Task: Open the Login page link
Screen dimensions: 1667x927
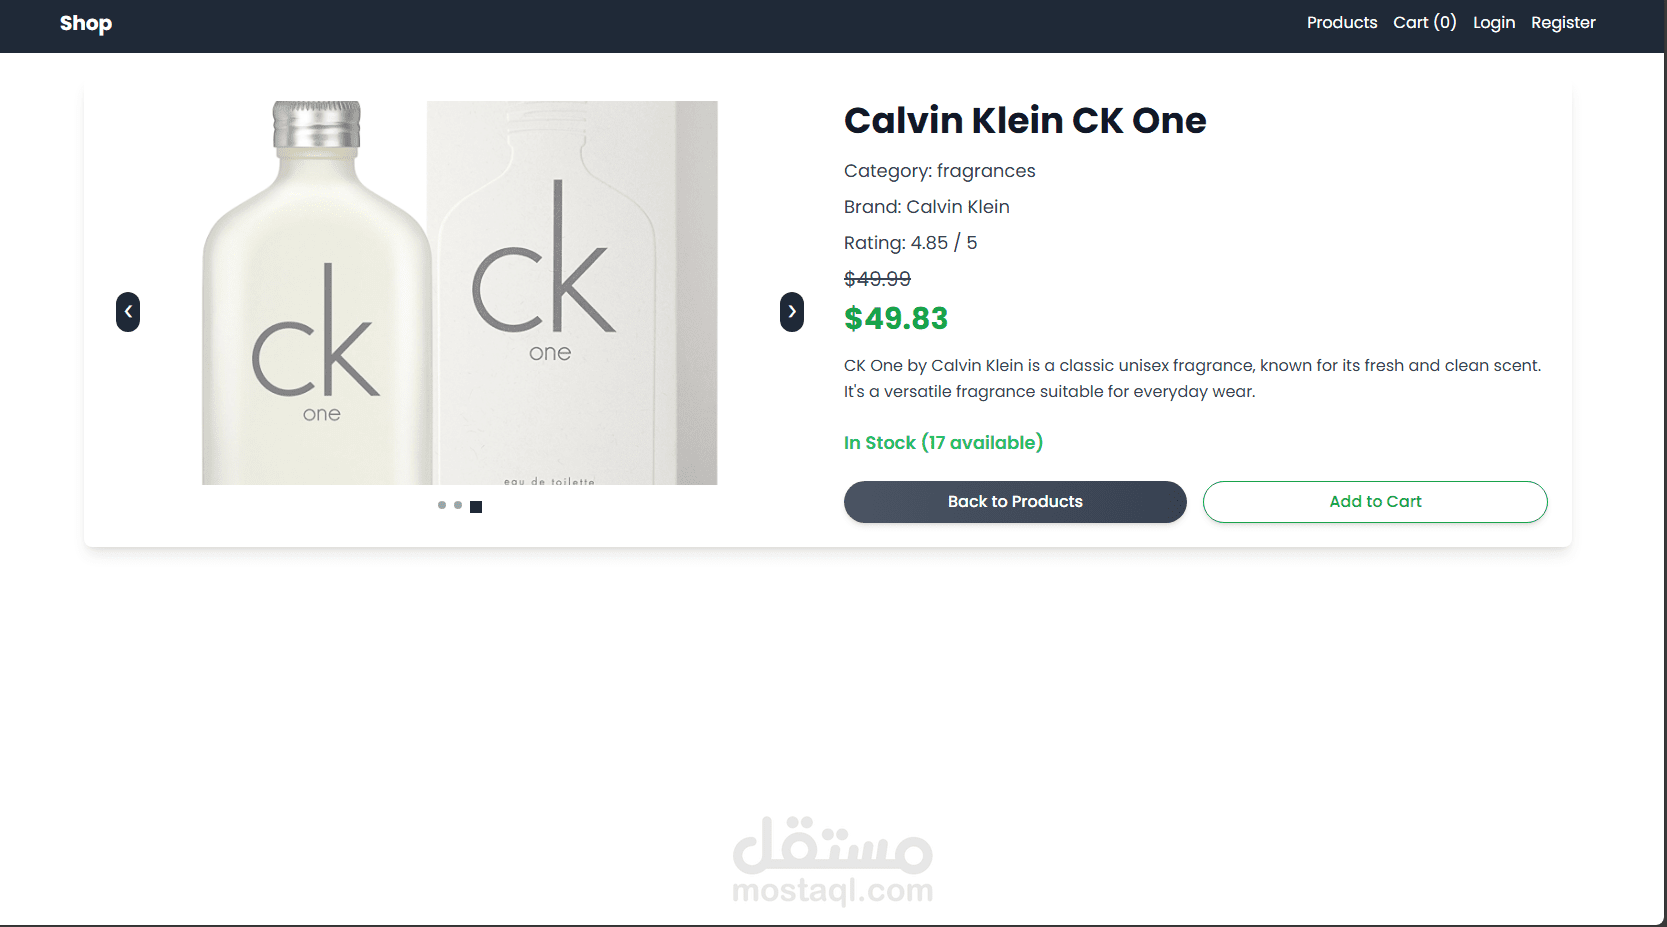Action: 1494,23
